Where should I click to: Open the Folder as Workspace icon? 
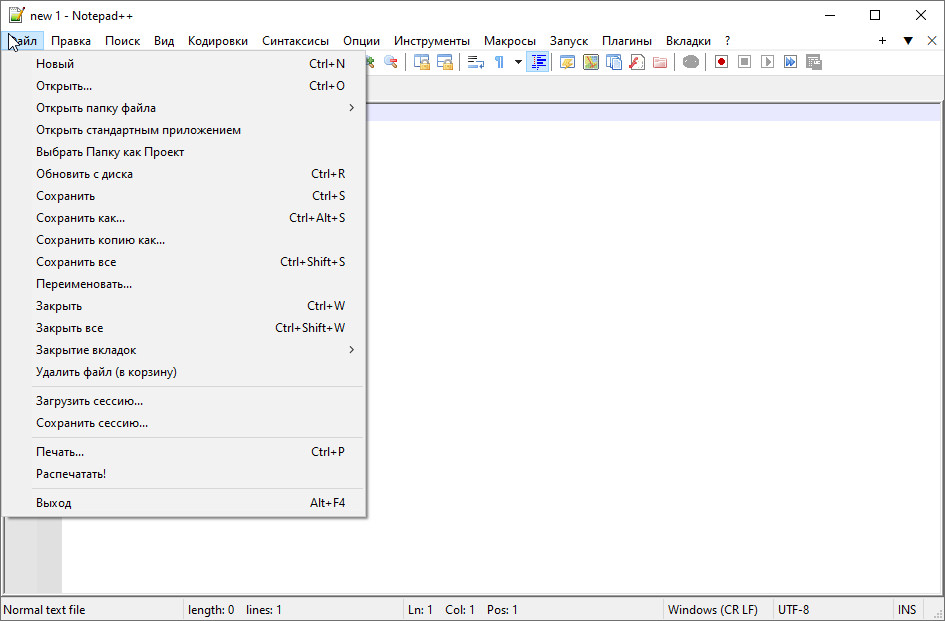660,62
